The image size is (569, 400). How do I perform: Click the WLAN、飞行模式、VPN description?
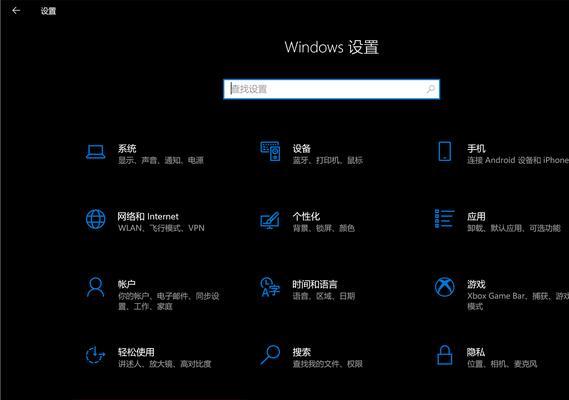click(161, 228)
